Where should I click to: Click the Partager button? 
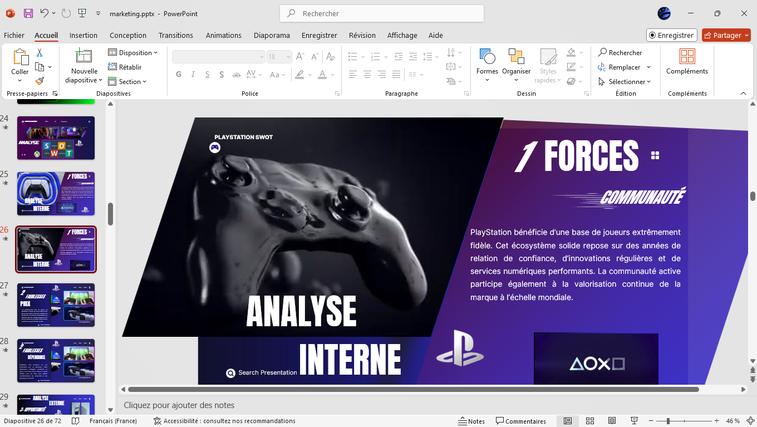726,35
